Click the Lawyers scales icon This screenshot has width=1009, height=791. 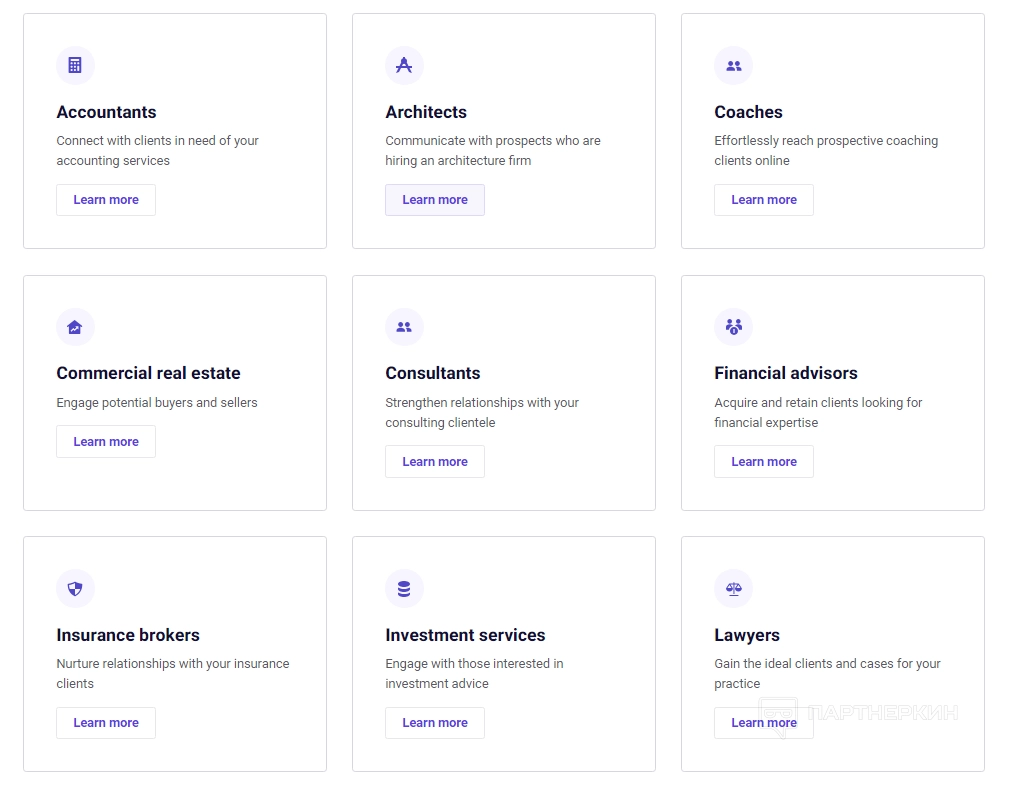[733, 589]
